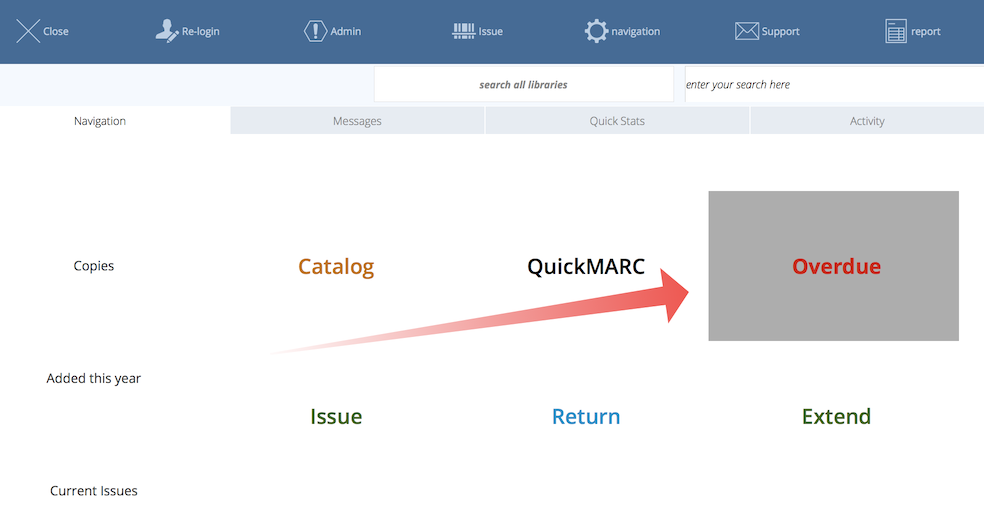Open the highlighted Overdue tile

[x=835, y=267]
